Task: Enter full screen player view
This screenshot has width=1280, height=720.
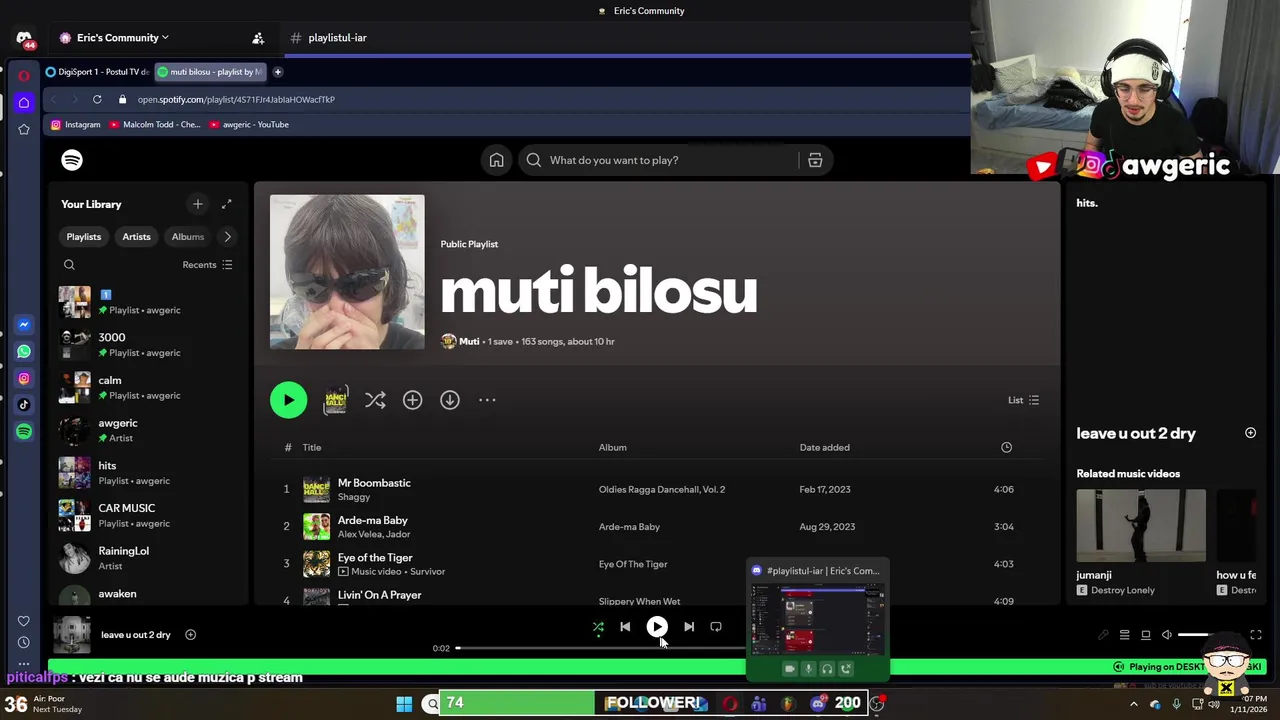Action: point(1256,635)
